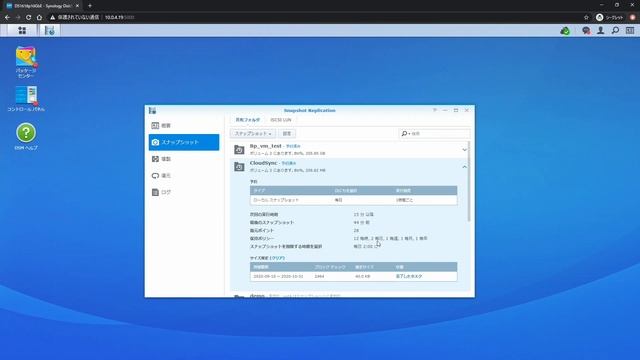Click the folder list scrollbar
Screen dimensions: 640x360
(x=469, y=182)
